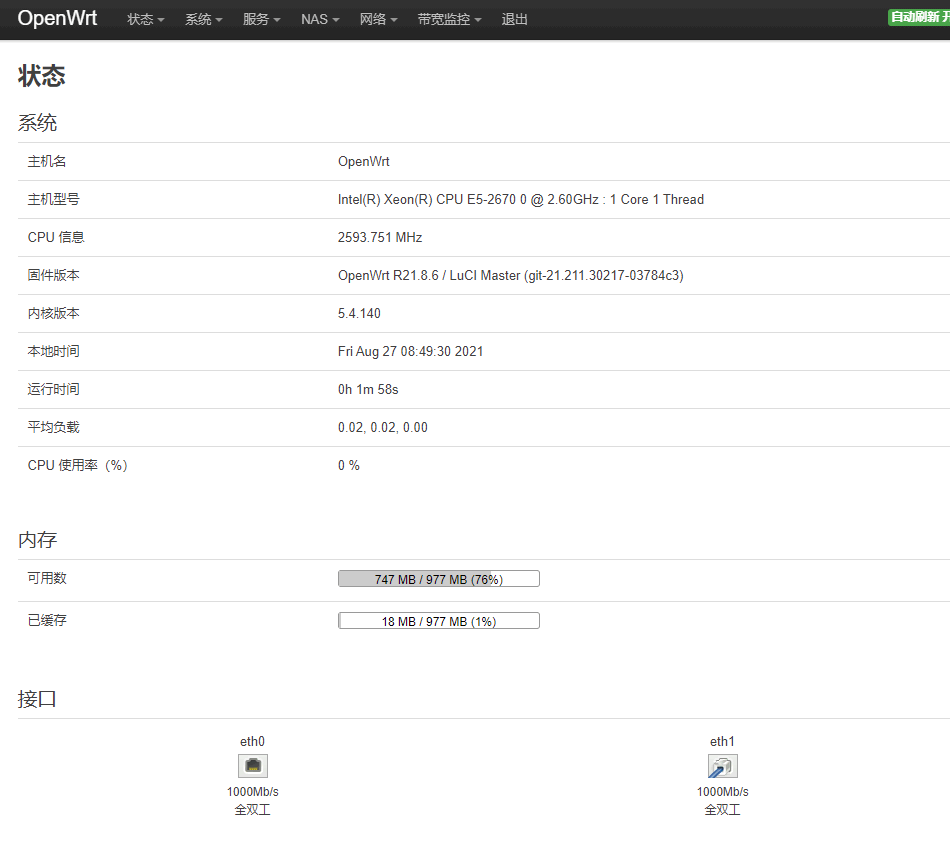Viewport: 950px width, 841px height.
Task: Click the 已缓存 memory progress bar
Action: coord(439,621)
